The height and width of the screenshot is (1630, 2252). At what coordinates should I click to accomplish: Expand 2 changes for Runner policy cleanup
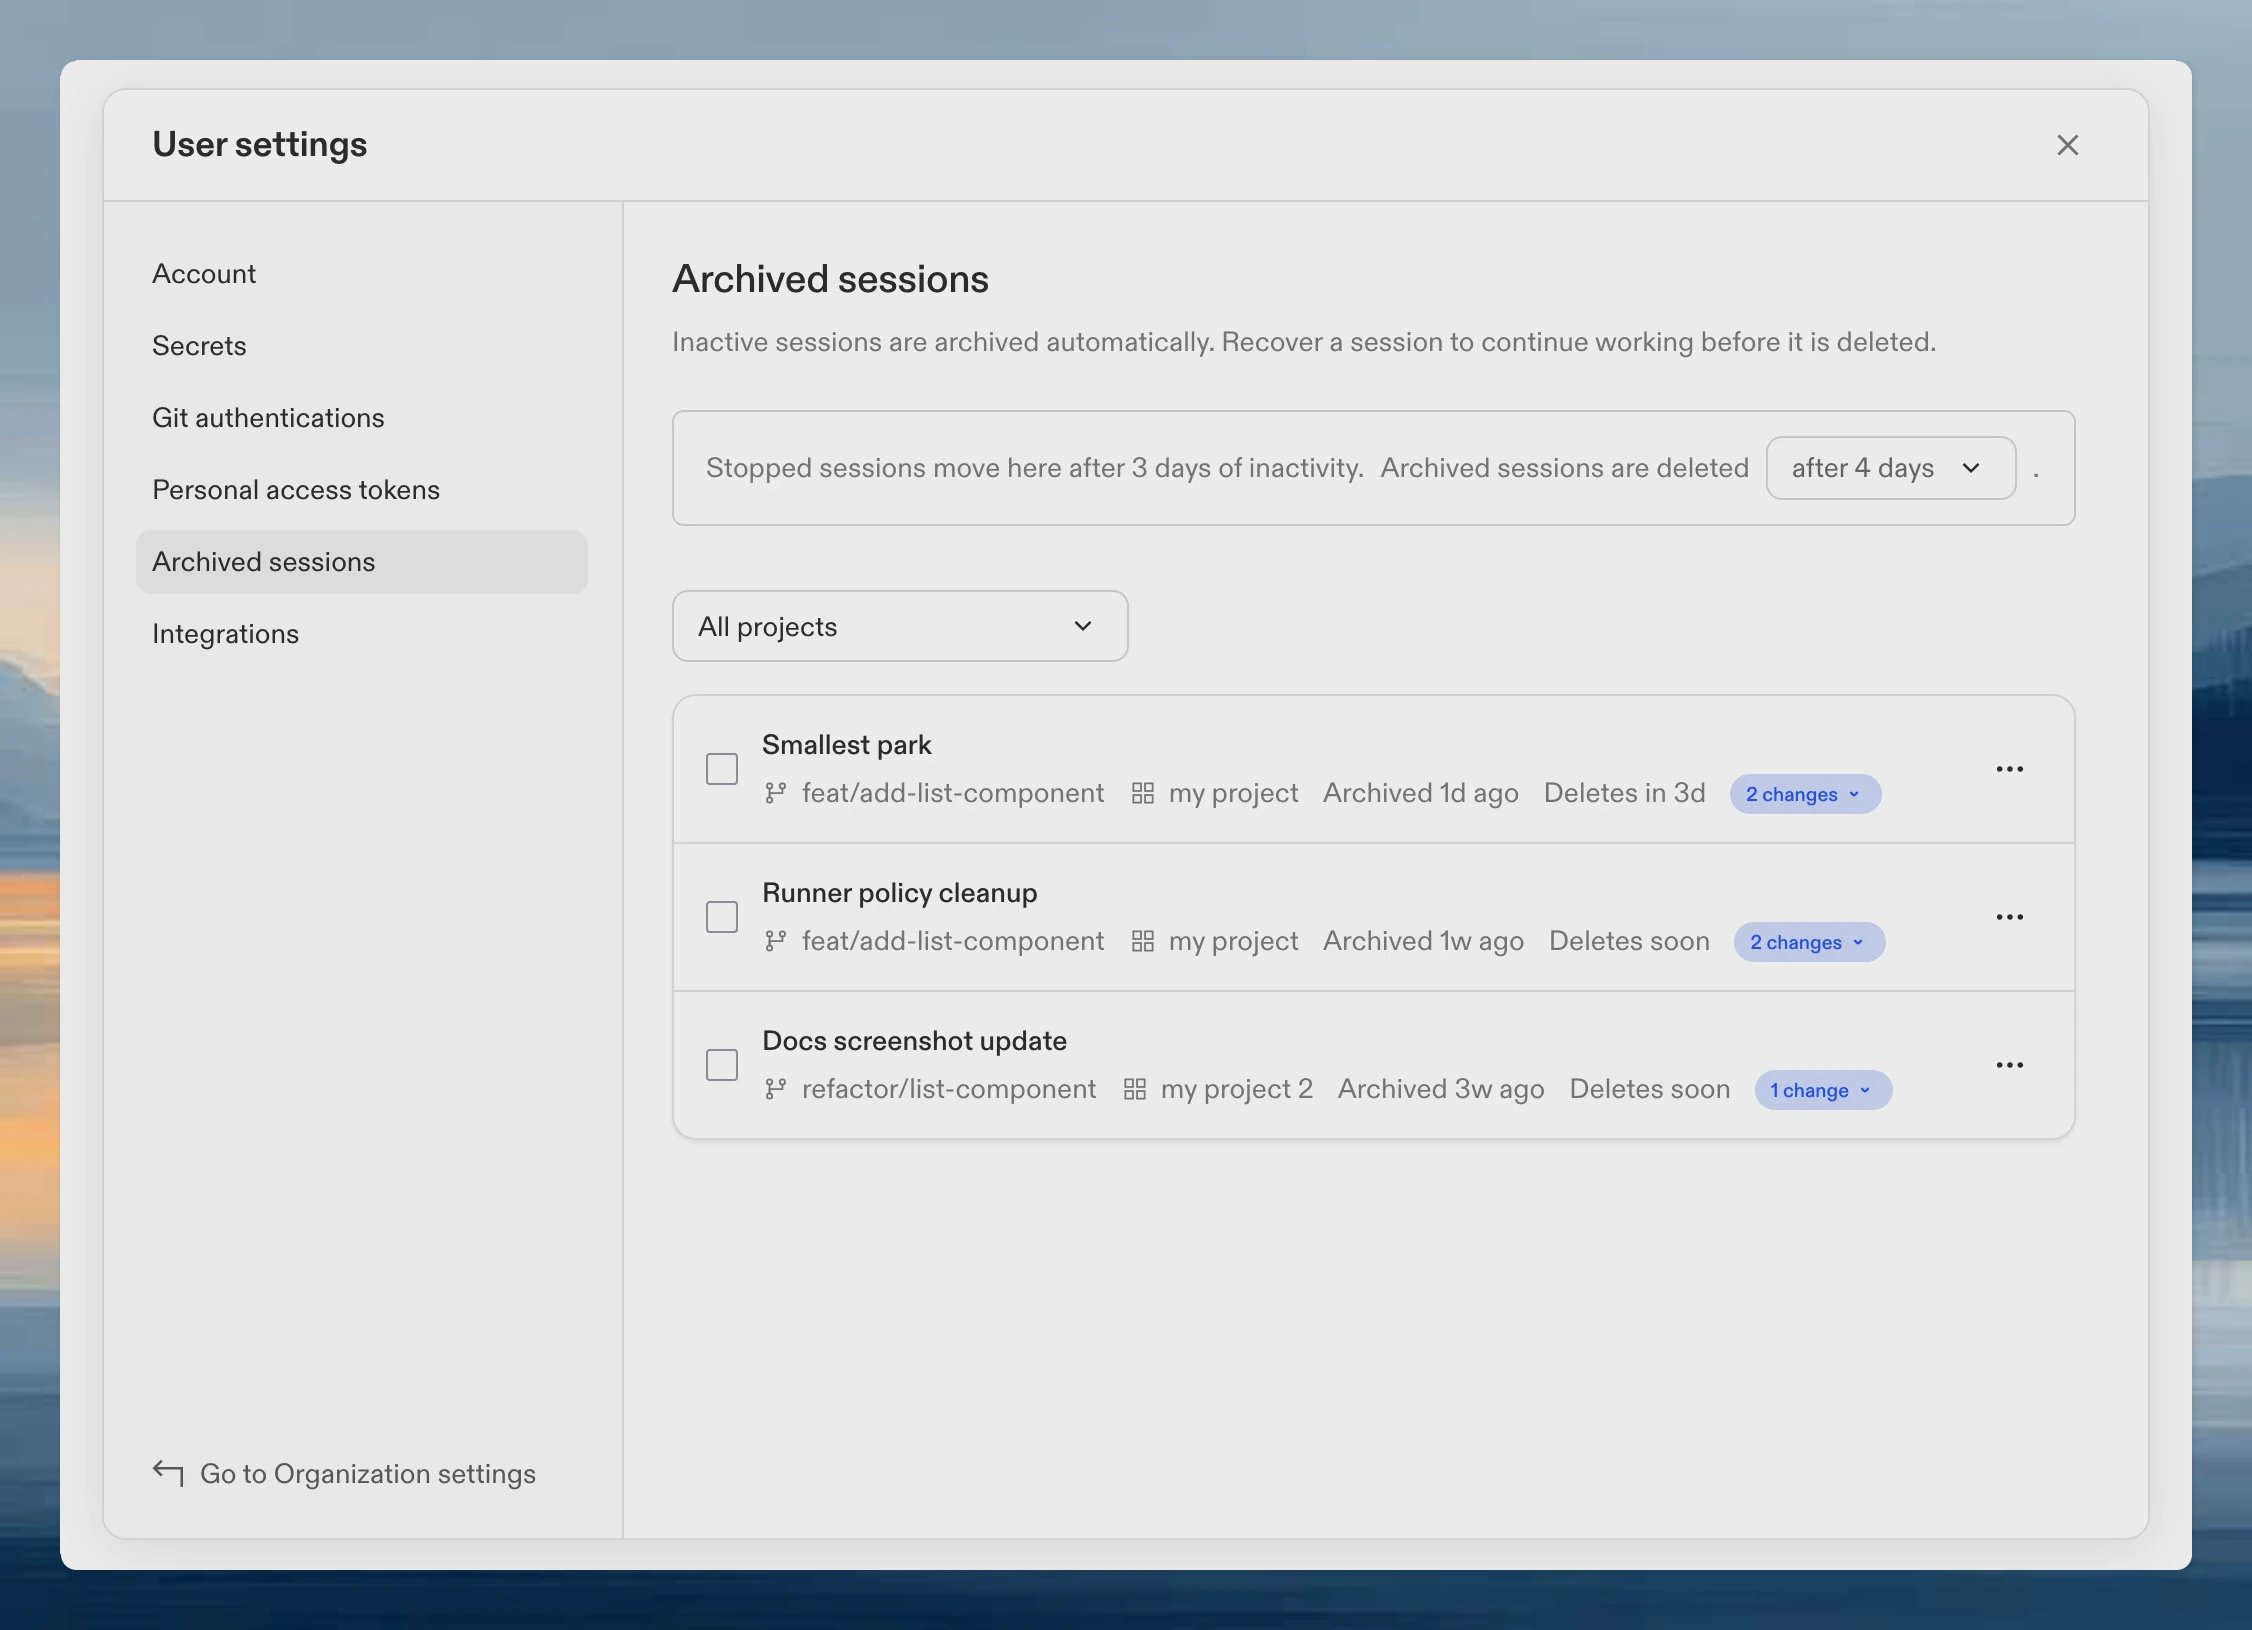1809,942
